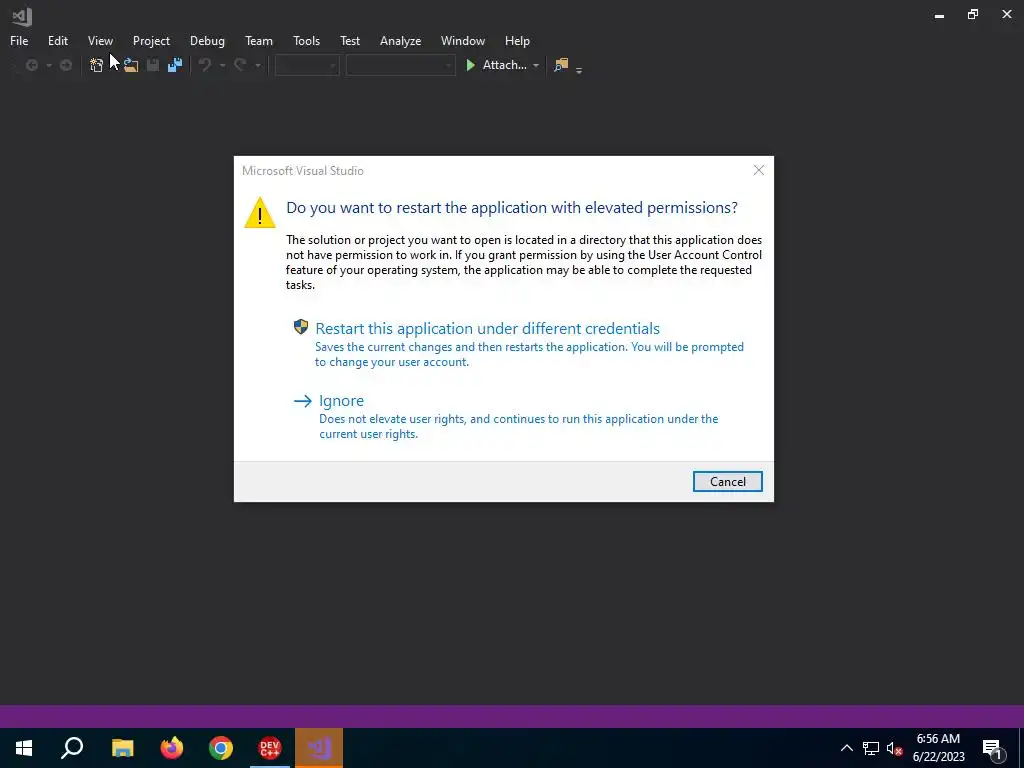Viewport: 1024px width, 768px height.
Task: Click the Find in Files toolbar icon
Action: (561, 65)
